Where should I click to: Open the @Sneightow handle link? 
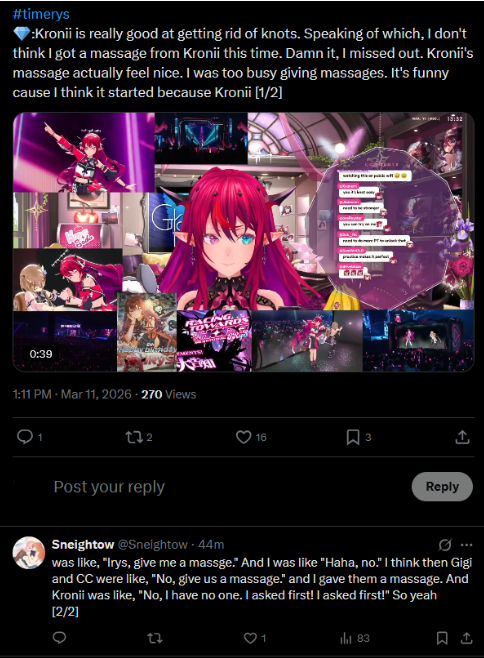point(152,544)
